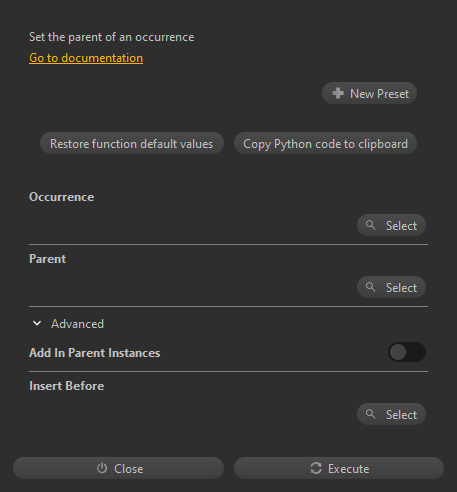Close the function dialog

pos(118,468)
